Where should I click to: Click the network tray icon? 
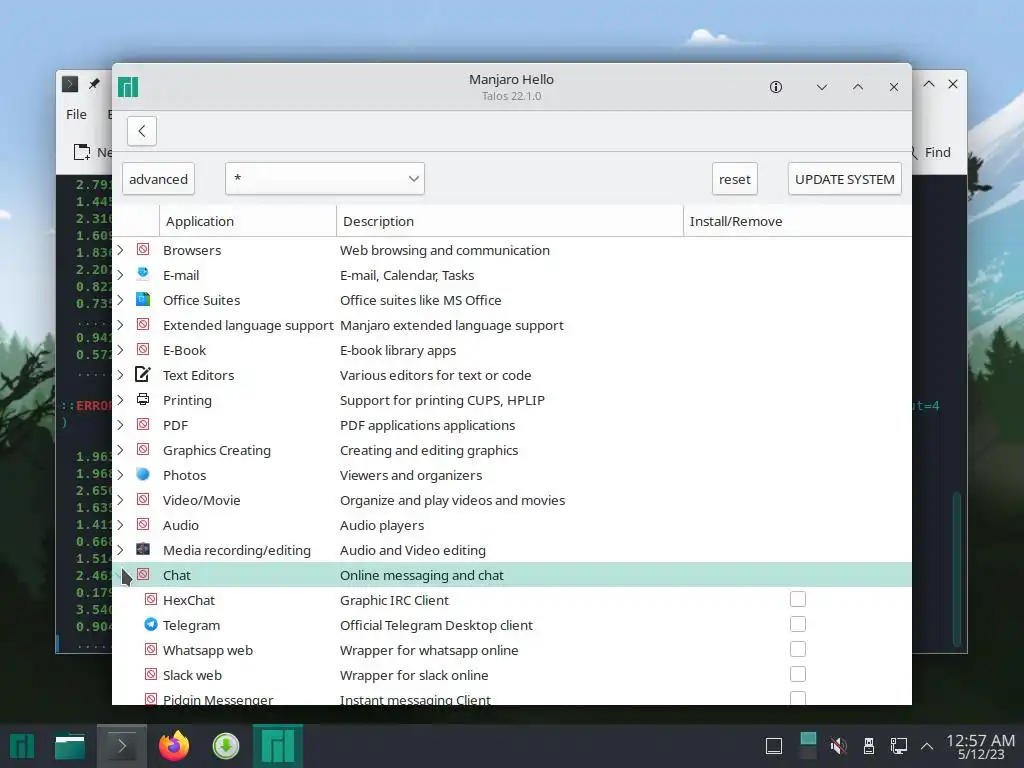[x=899, y=745]
